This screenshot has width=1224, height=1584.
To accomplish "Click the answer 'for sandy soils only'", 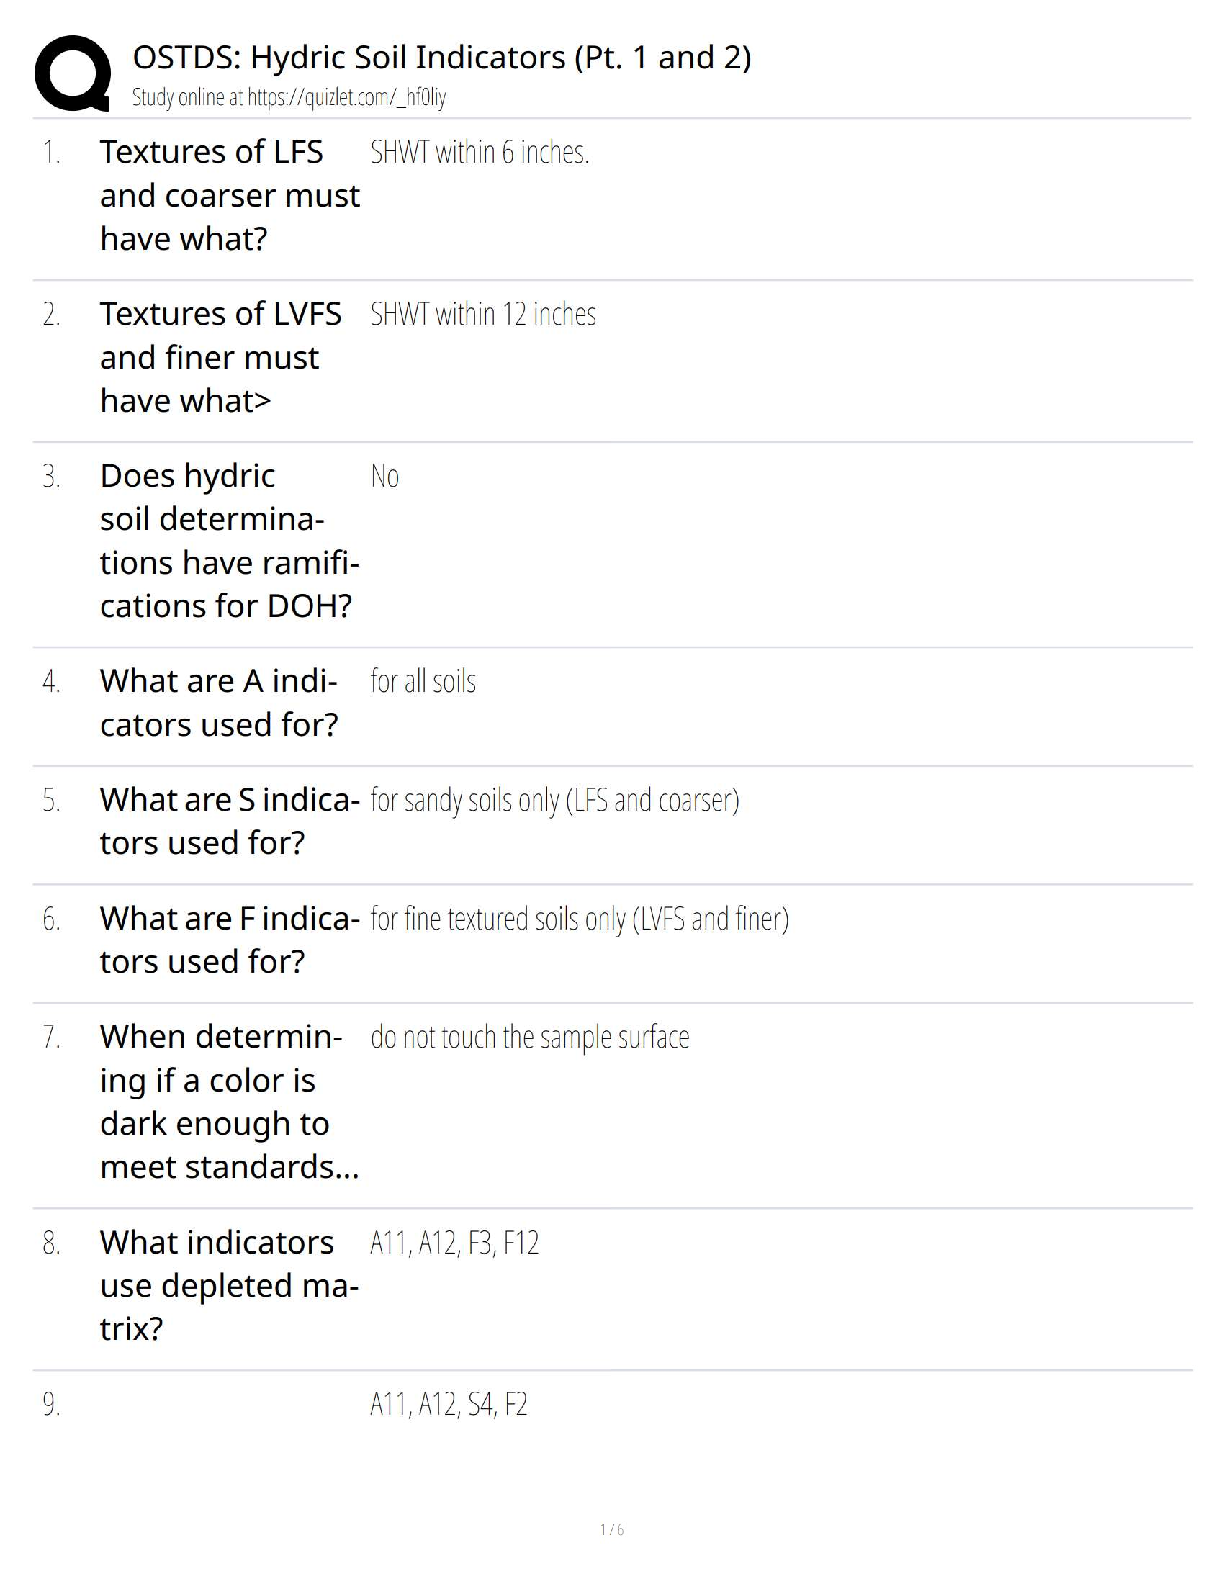I will (554, 801).
